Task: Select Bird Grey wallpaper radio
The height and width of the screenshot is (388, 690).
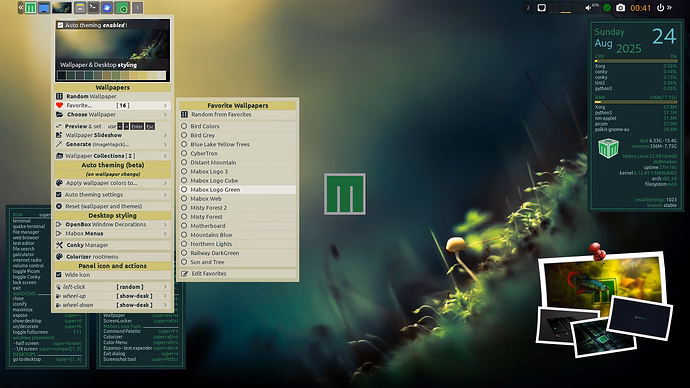Action: (x=184, y=135)
